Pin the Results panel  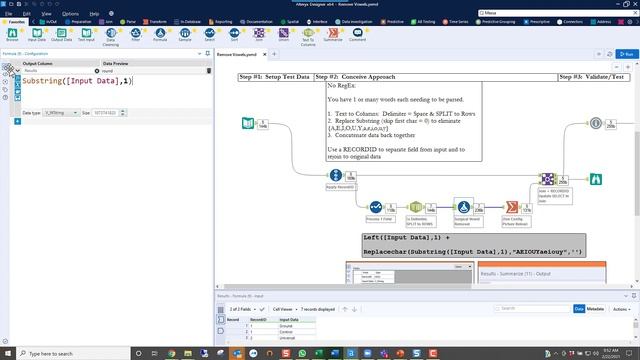click(x=633, y=296)
